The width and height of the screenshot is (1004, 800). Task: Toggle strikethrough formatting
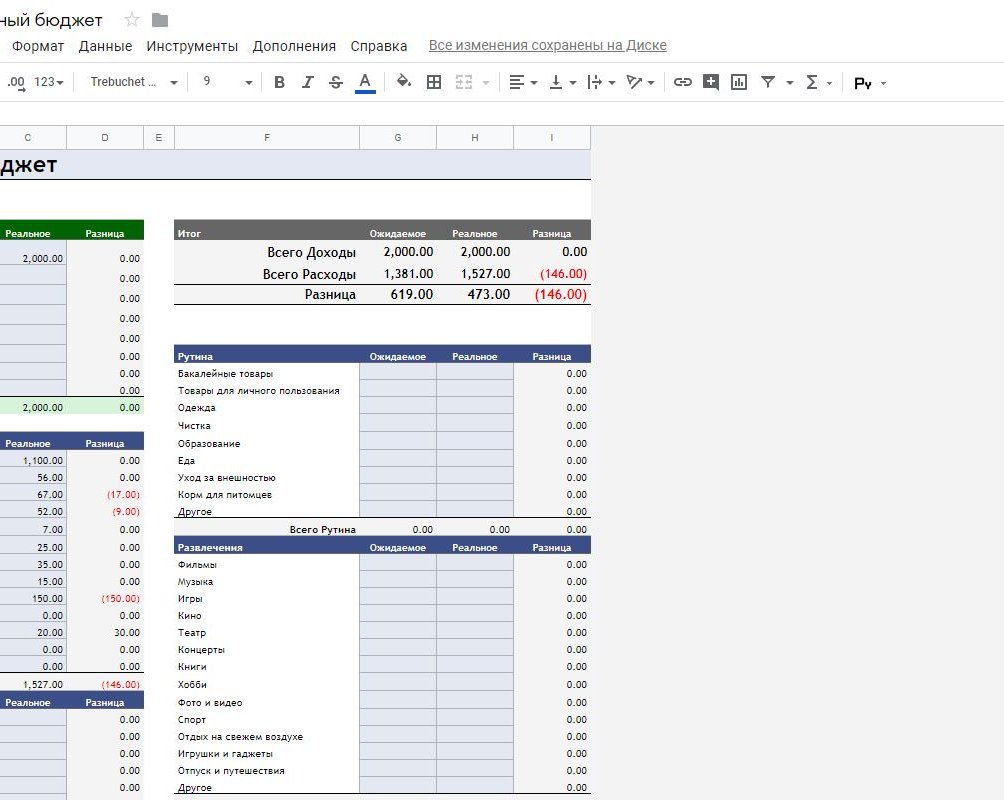click(x=335, y=82)
